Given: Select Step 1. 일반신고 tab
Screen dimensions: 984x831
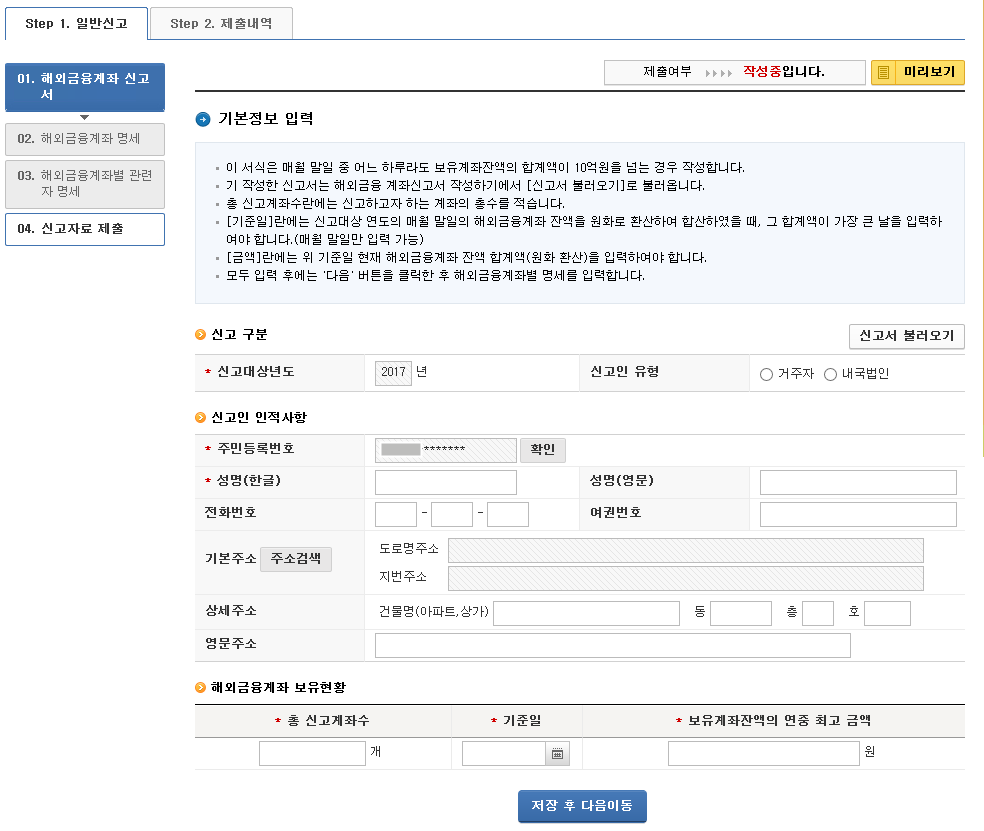Looking at the screenshot, I should click(76, 24).
